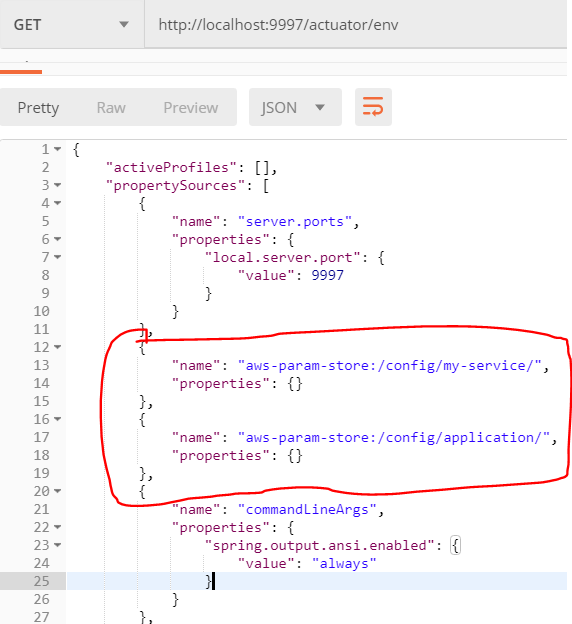572x624 pixels.
Task: Click "aws-param-store:/config/my-service/" value
Action: (x=390, y=365)
